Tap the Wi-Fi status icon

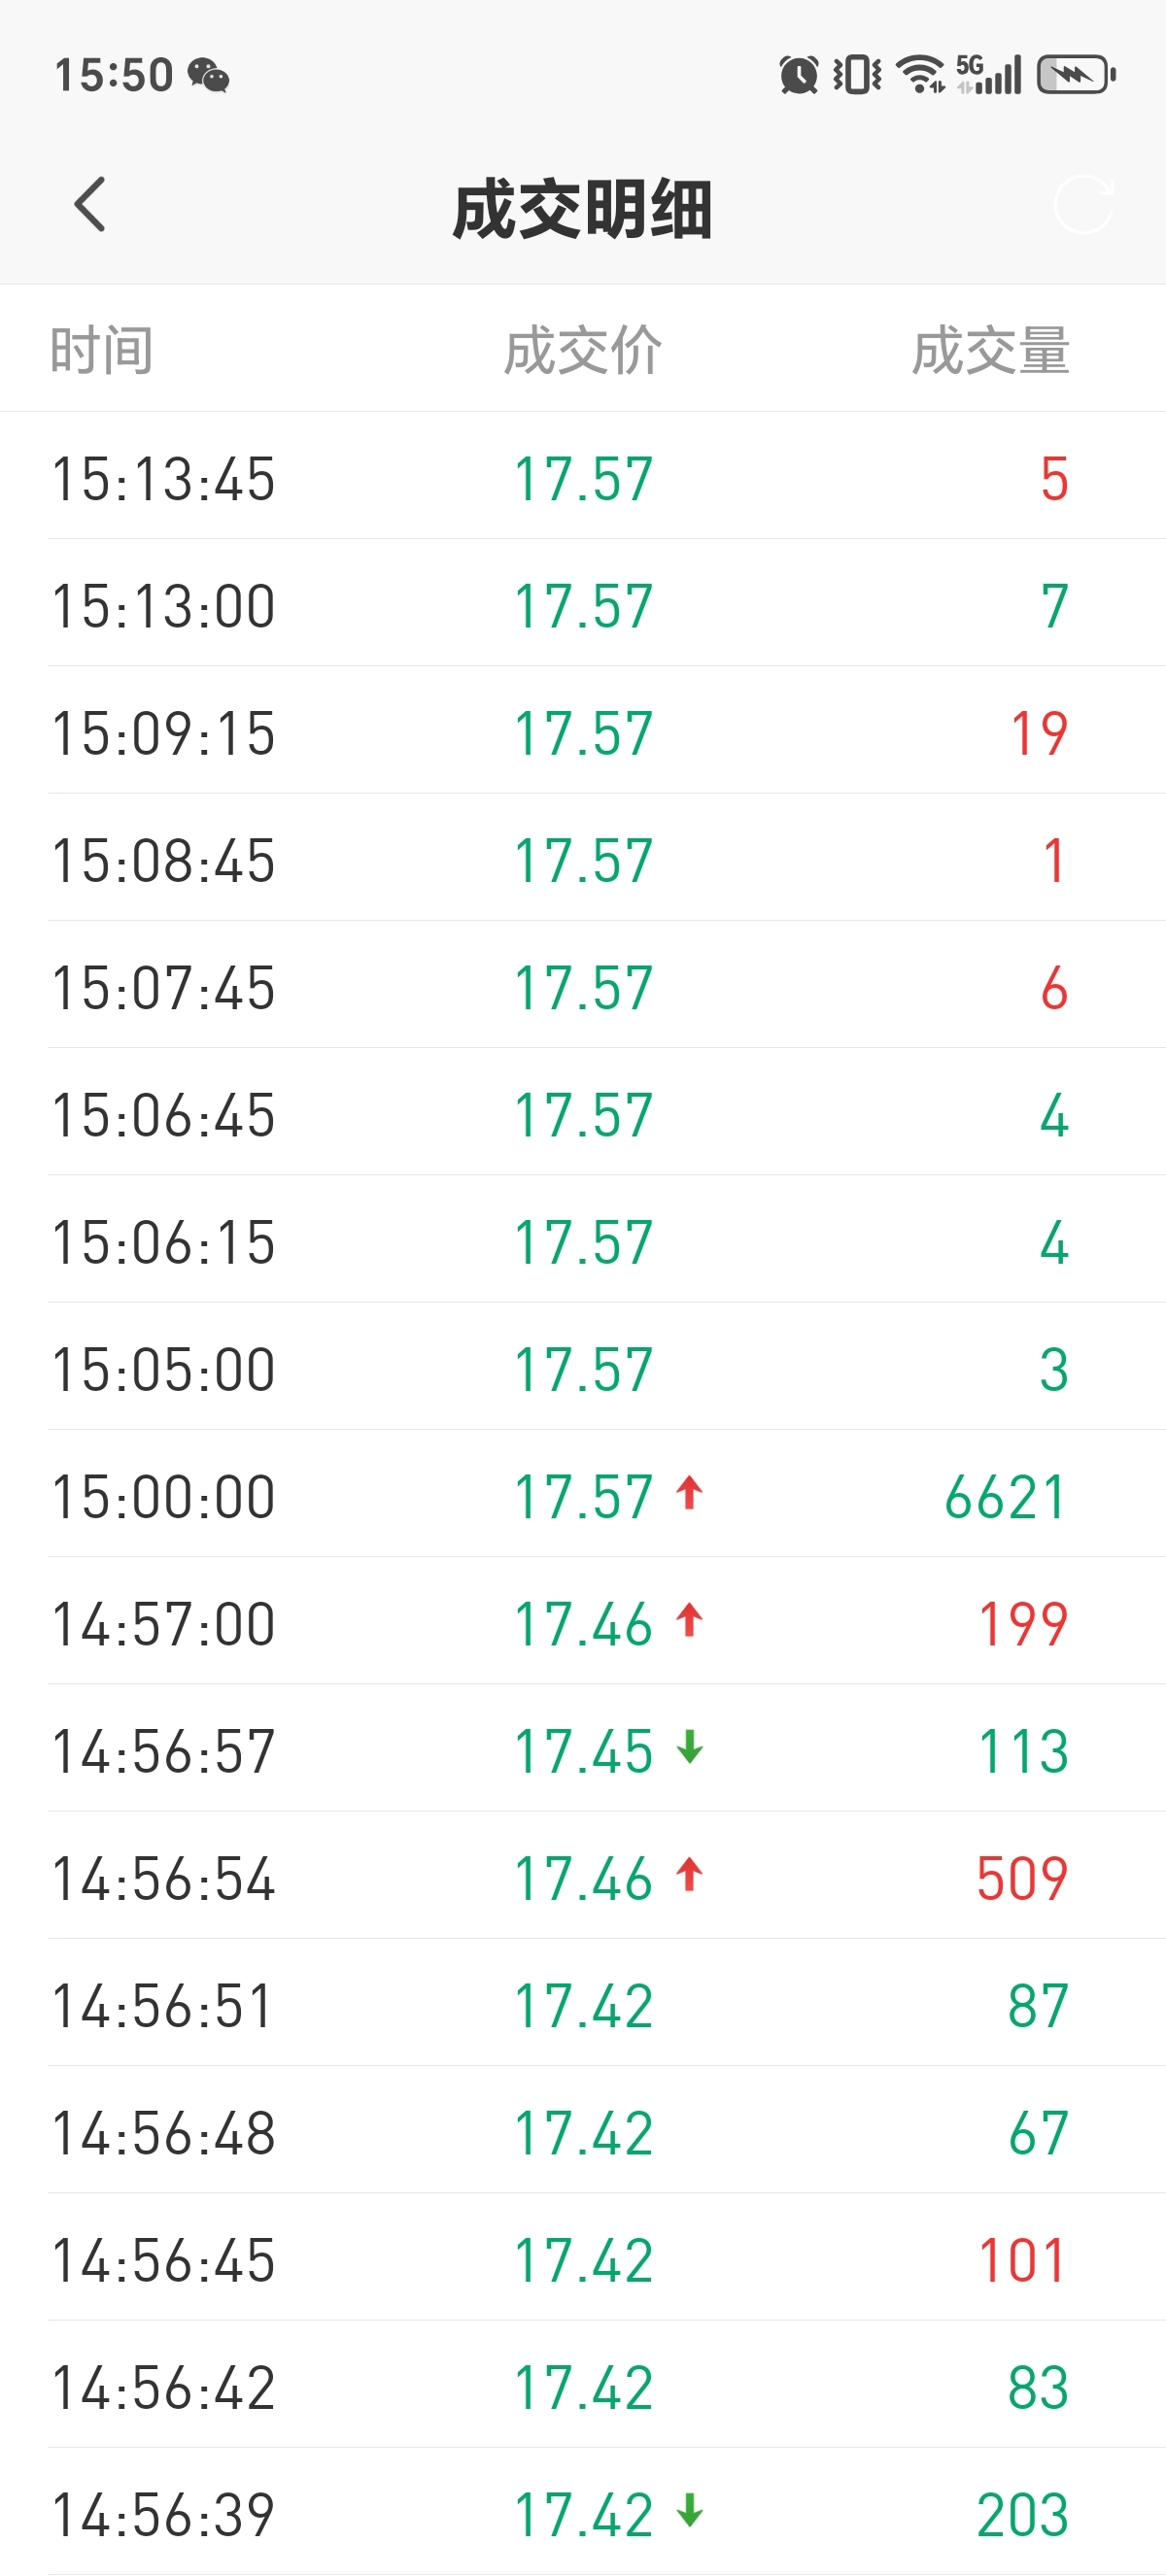920,75
